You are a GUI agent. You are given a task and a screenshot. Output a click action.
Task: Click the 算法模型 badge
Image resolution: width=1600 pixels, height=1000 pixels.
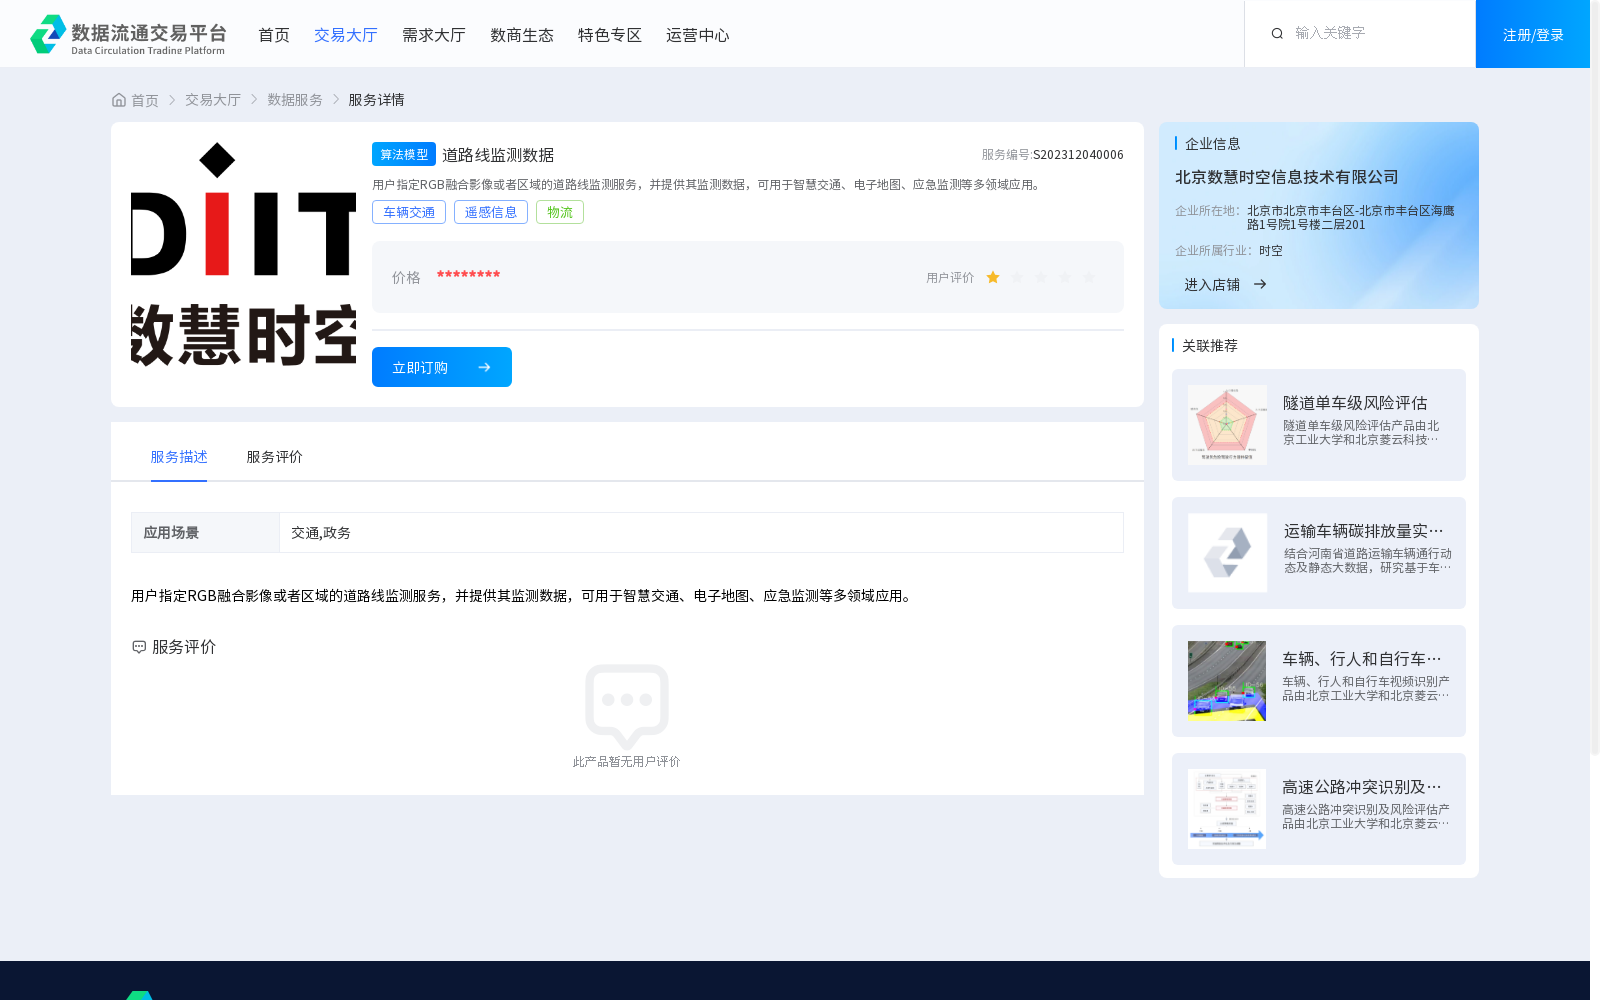[x=404, y=154]
